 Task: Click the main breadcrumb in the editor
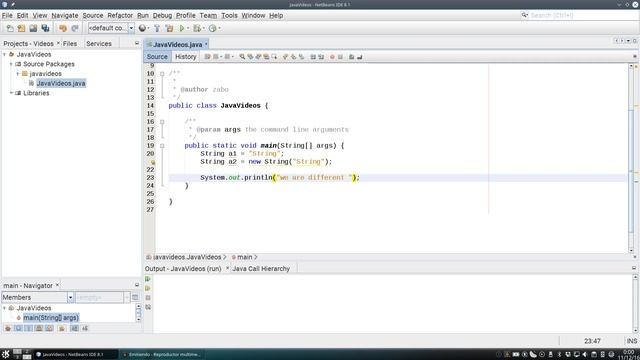[x=244, y=257]
